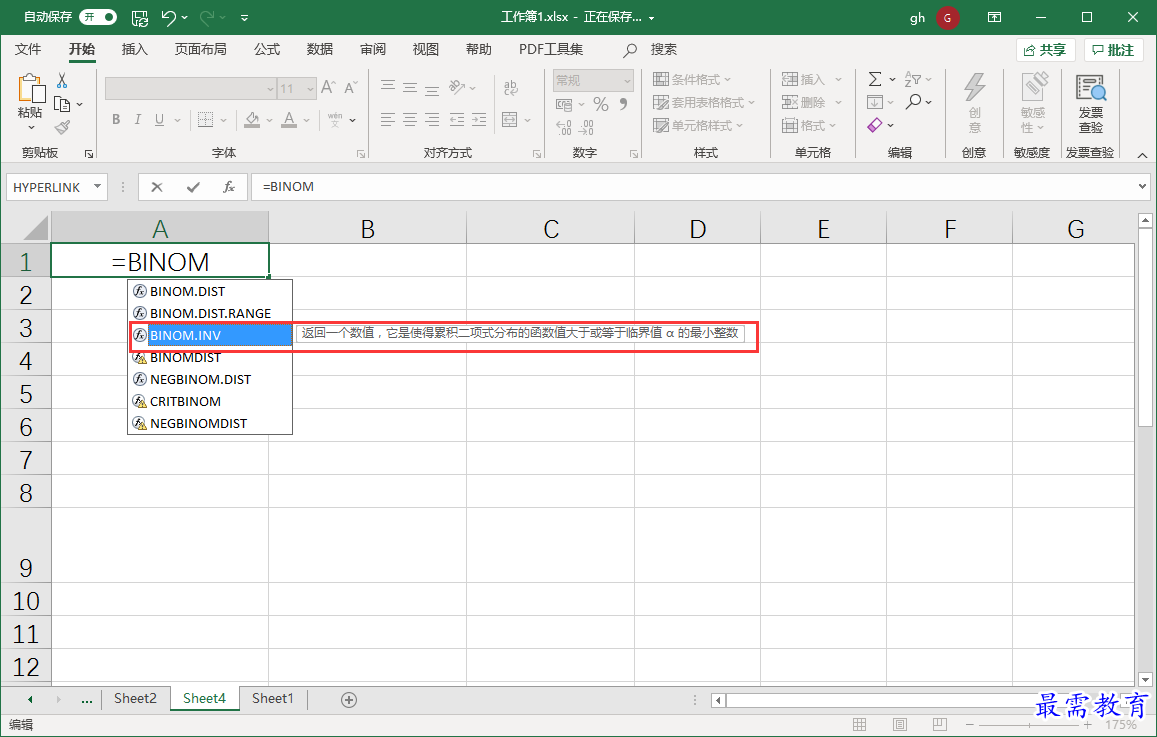The image size is (1157, 737).
Task: Select BINOM.DIST from the suggestion list
Action: (210, 291)
